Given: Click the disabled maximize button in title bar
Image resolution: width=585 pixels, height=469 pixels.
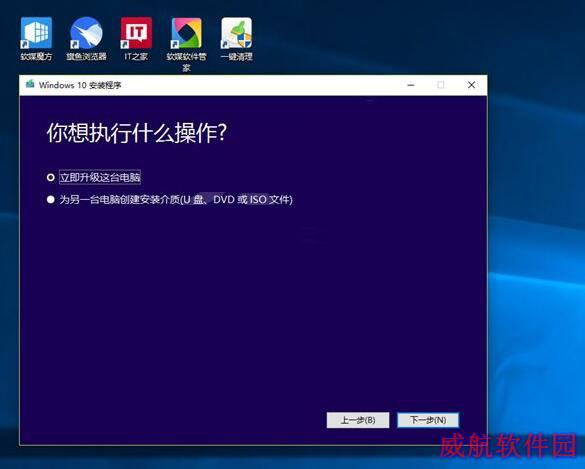Looking at the screenshot, I should click(x=441, y=85).
